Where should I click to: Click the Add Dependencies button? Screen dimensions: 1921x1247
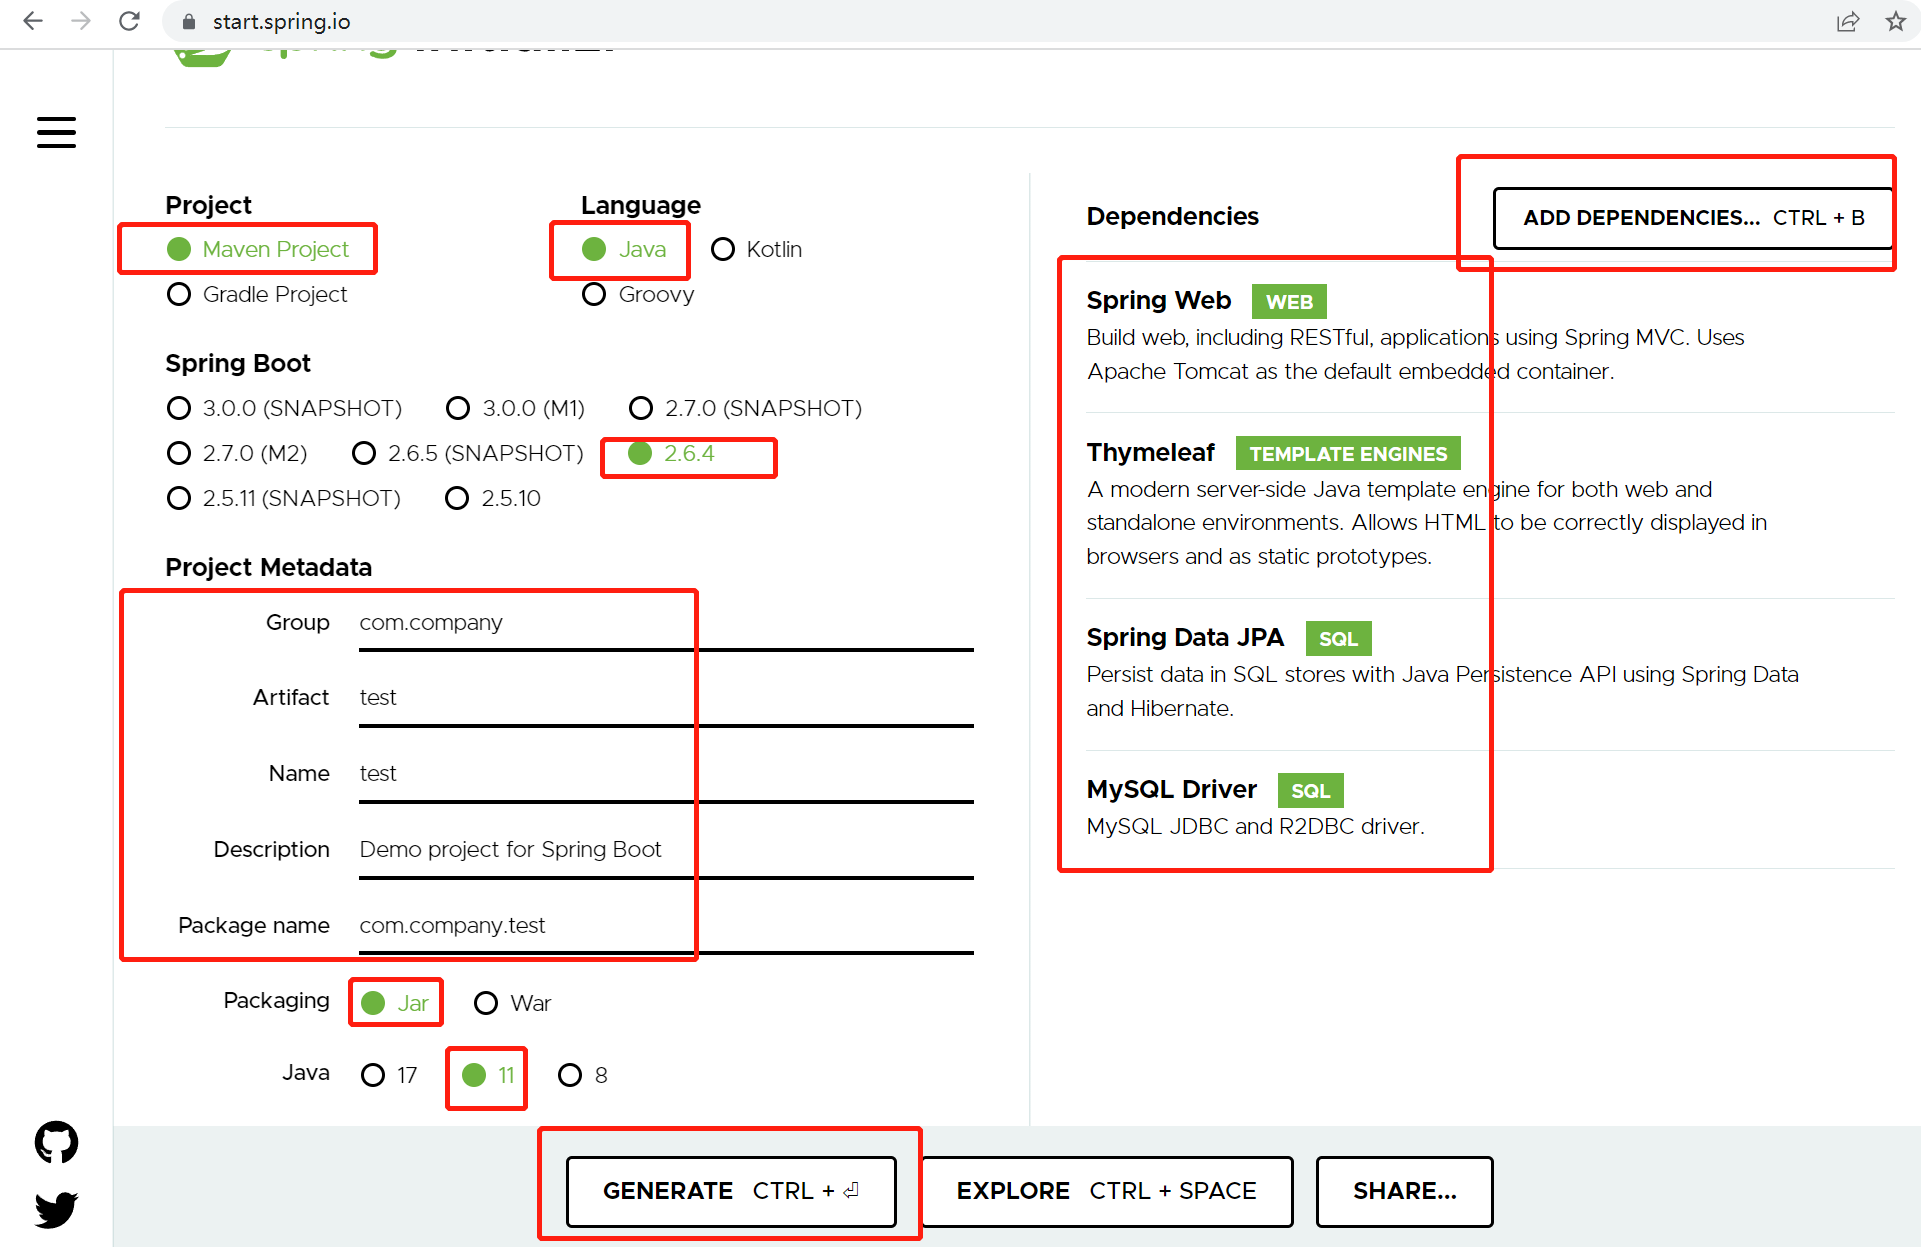pos(1692,217)
